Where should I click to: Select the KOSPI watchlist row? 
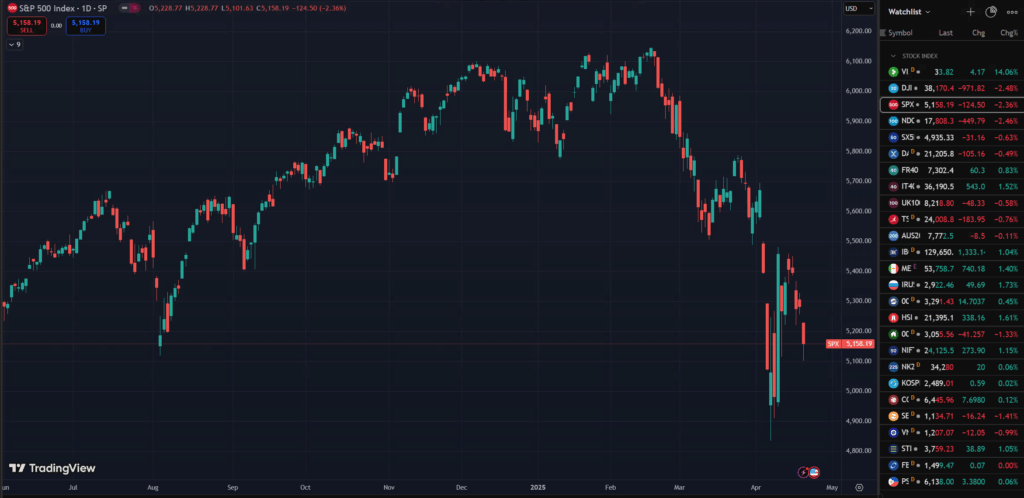pos(952,383)
